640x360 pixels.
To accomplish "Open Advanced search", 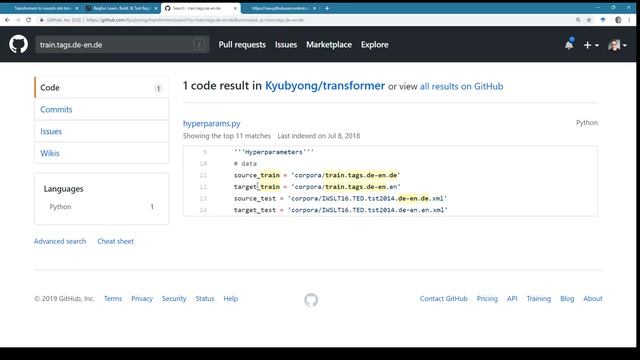I will pos(60,241).
